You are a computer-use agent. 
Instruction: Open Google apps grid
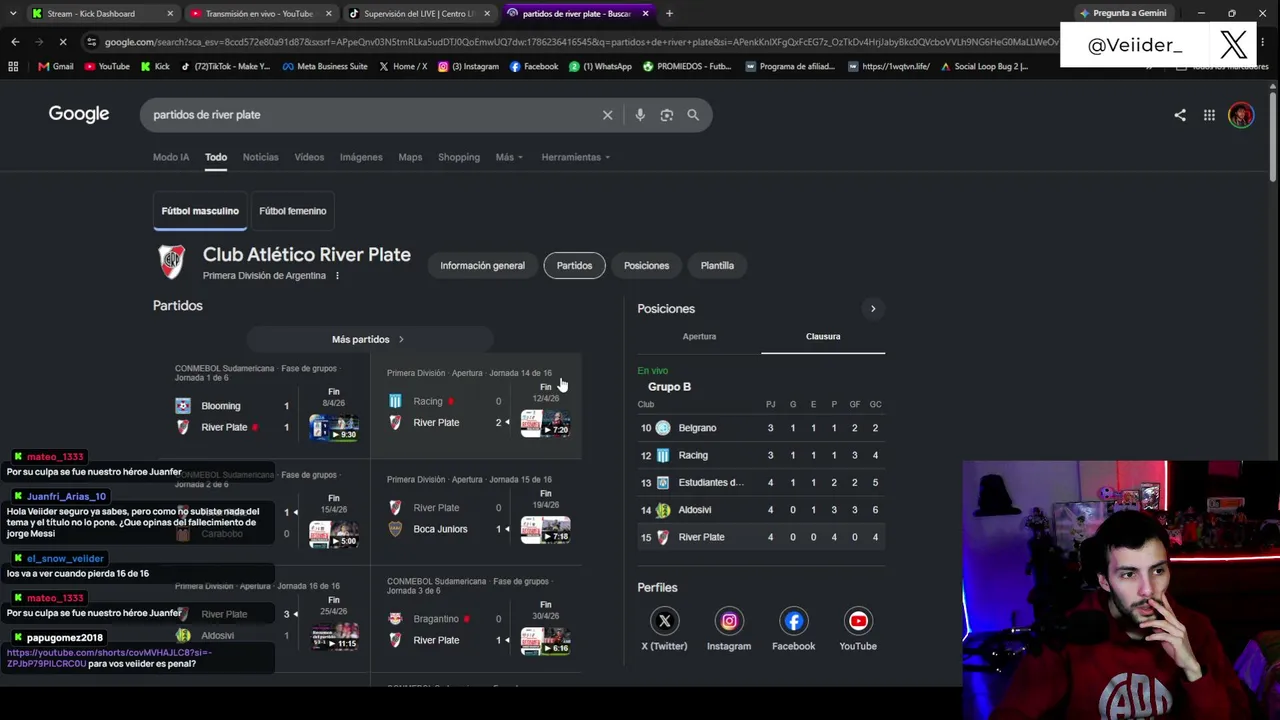(x=1209, y=115)
